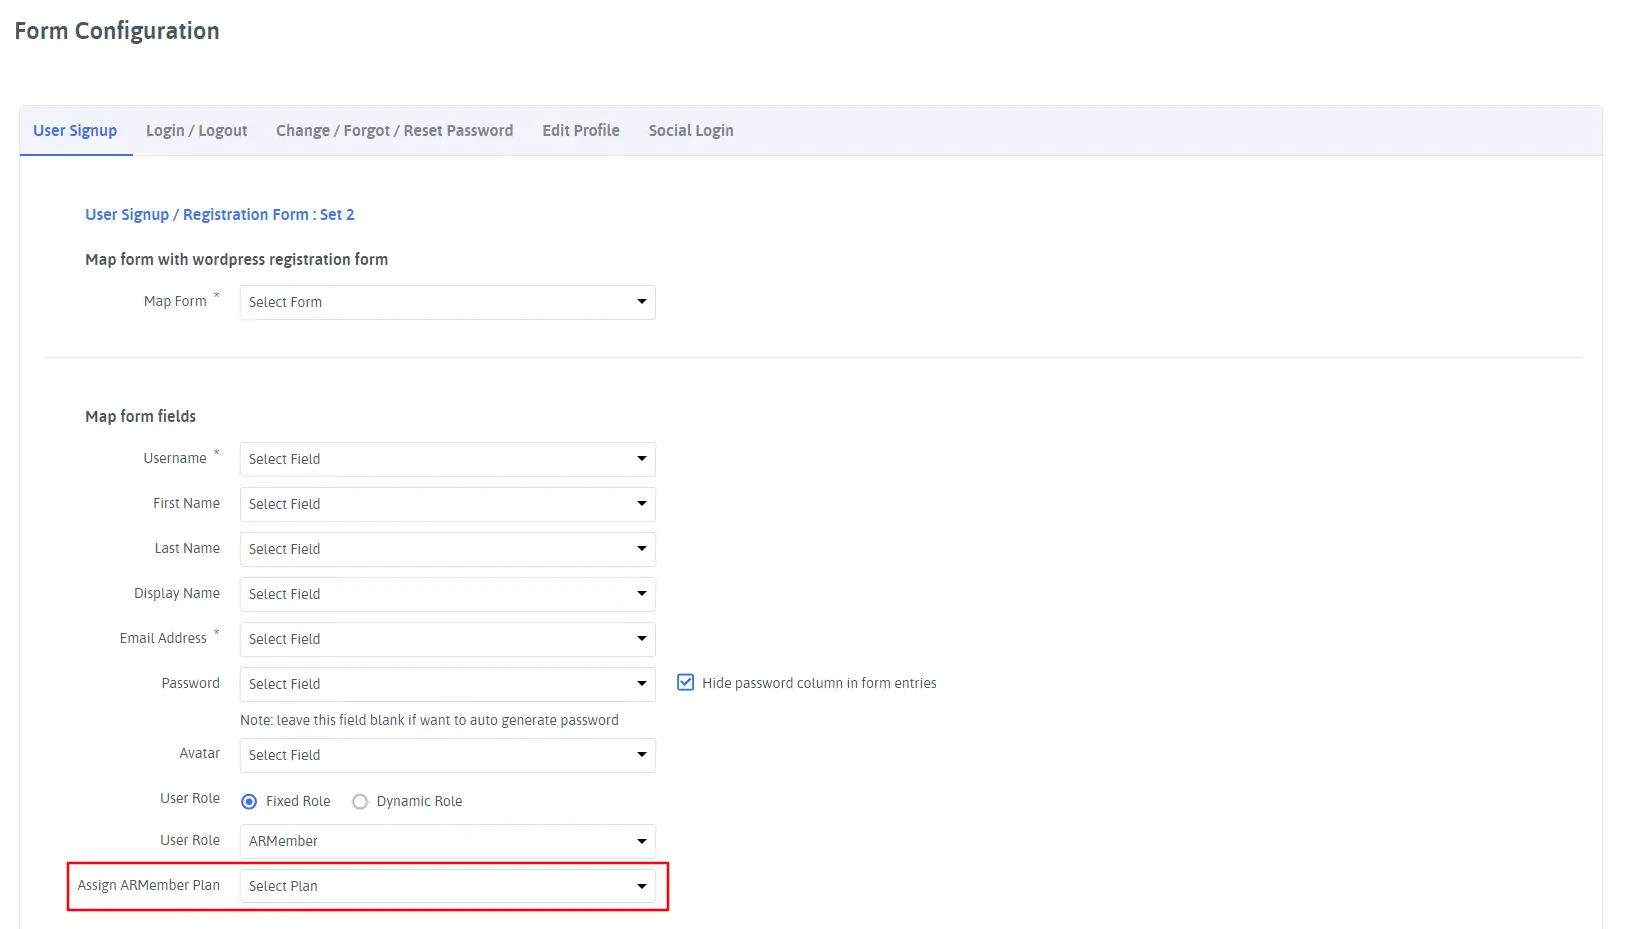Screen dimensions: 1629x929
Task: Click 'Map form with wordpress registration form' text
Action: 237,260
